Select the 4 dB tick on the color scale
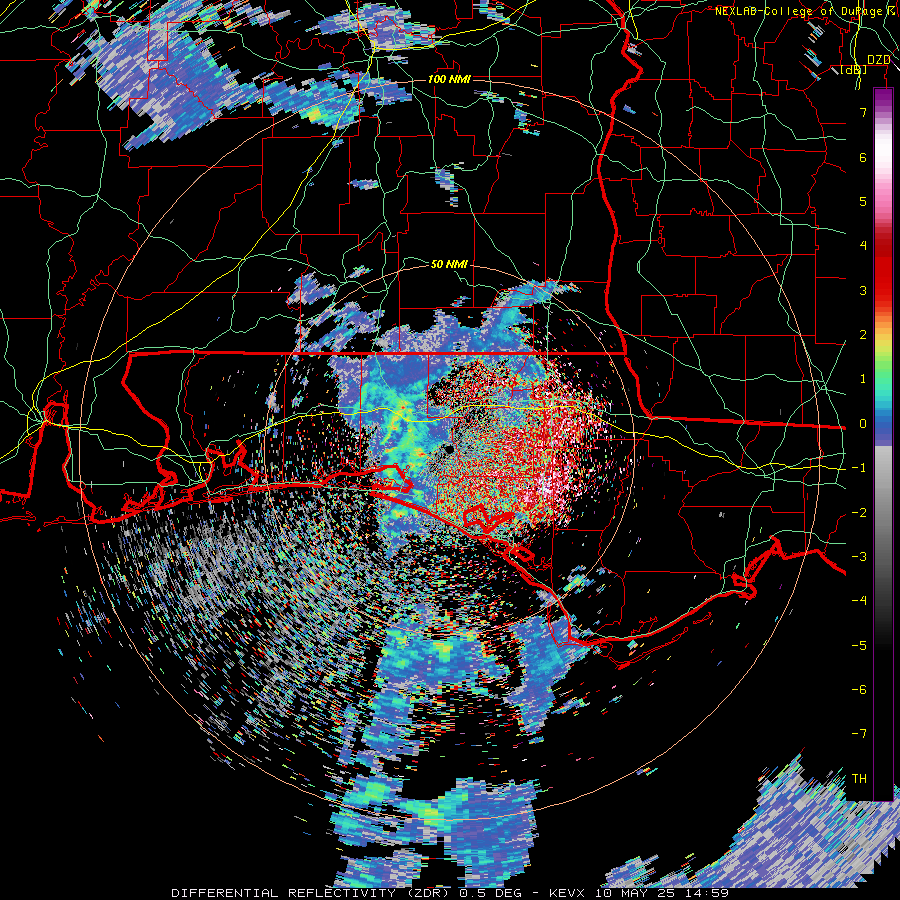 click(863, 246)
